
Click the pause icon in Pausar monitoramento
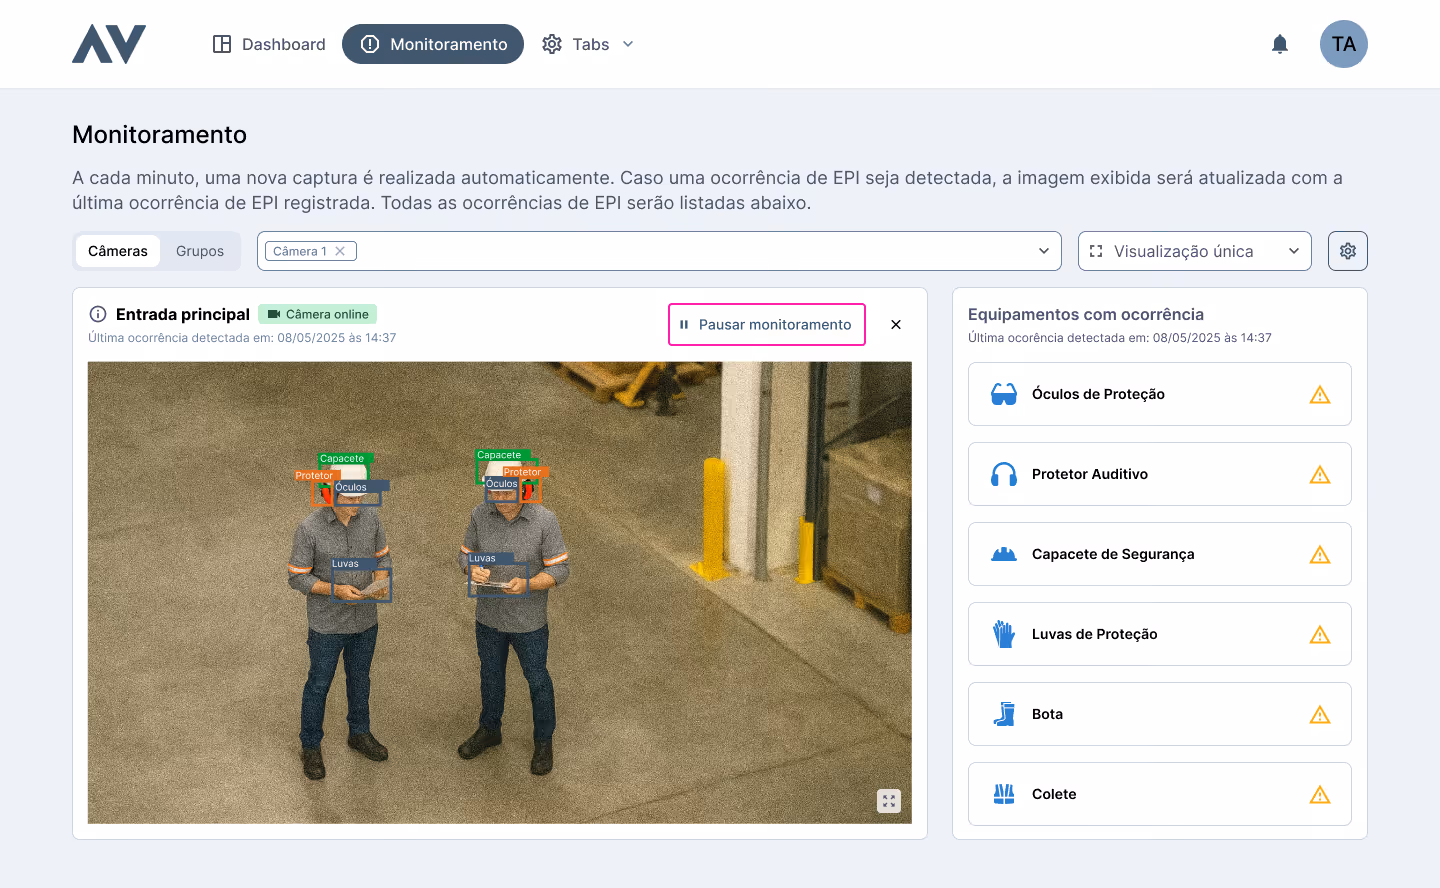(x=684, y=325)
